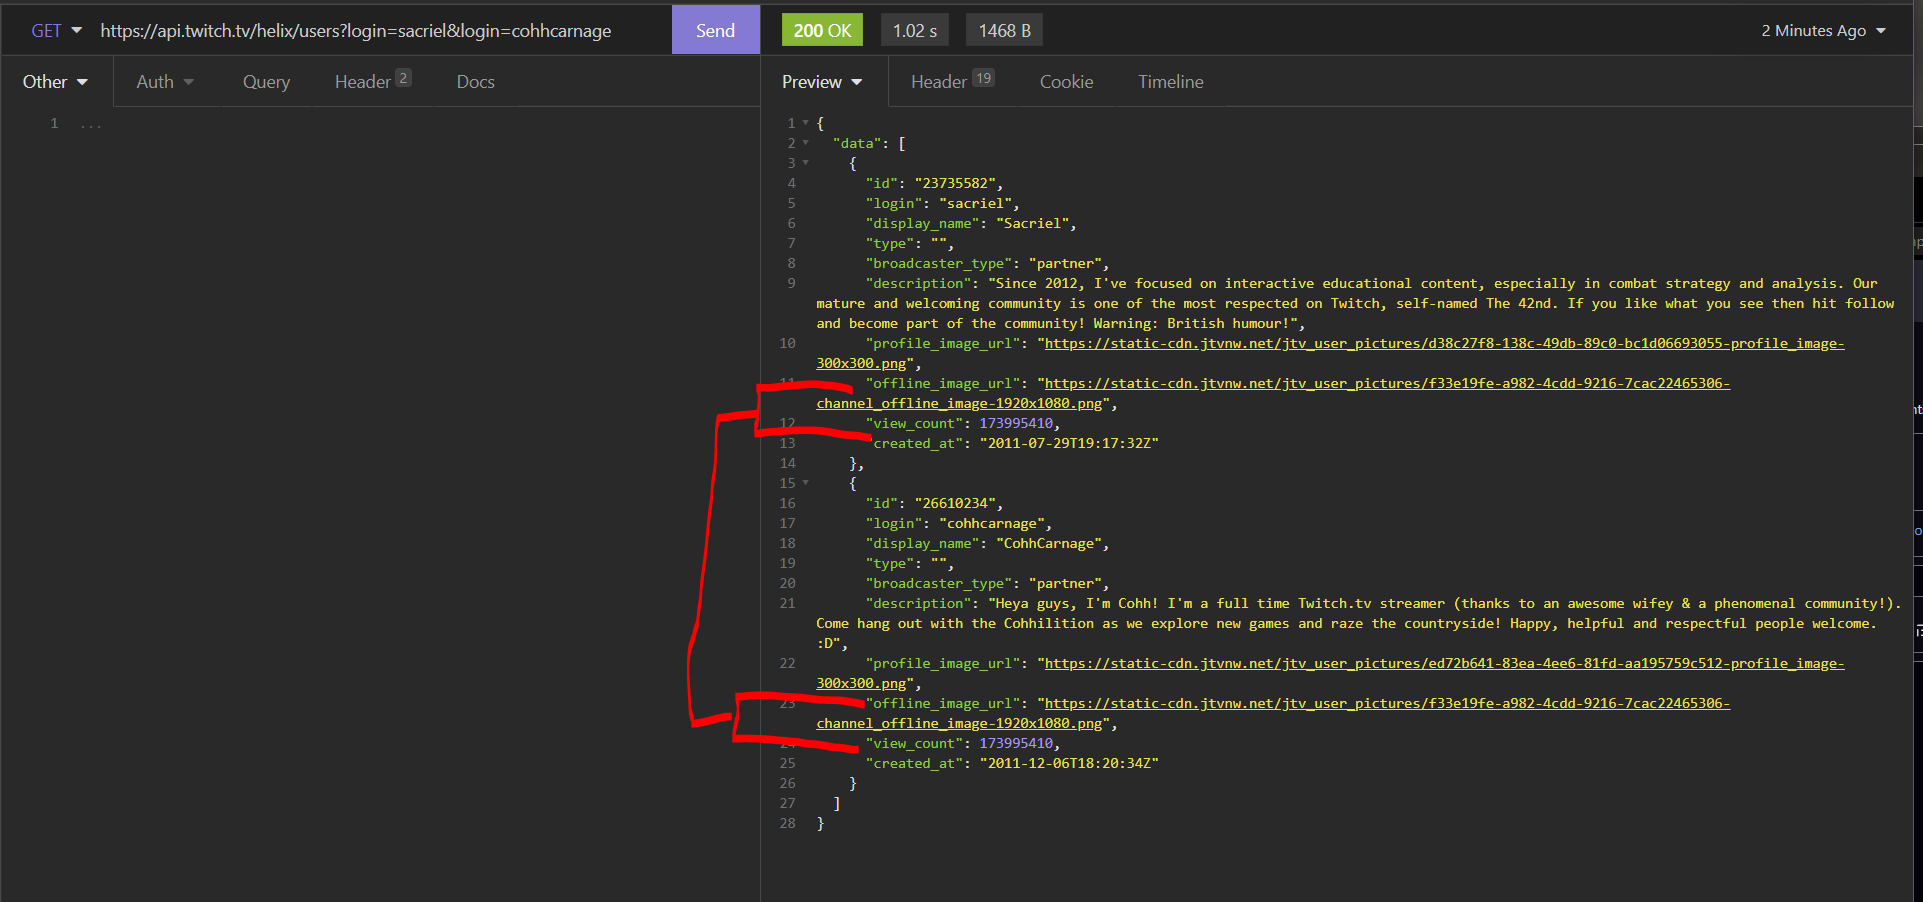This screenshot has width=1923, height=902.
Task: Click Sacriel's view_count value on line 12
Action: pos(1016,423)
